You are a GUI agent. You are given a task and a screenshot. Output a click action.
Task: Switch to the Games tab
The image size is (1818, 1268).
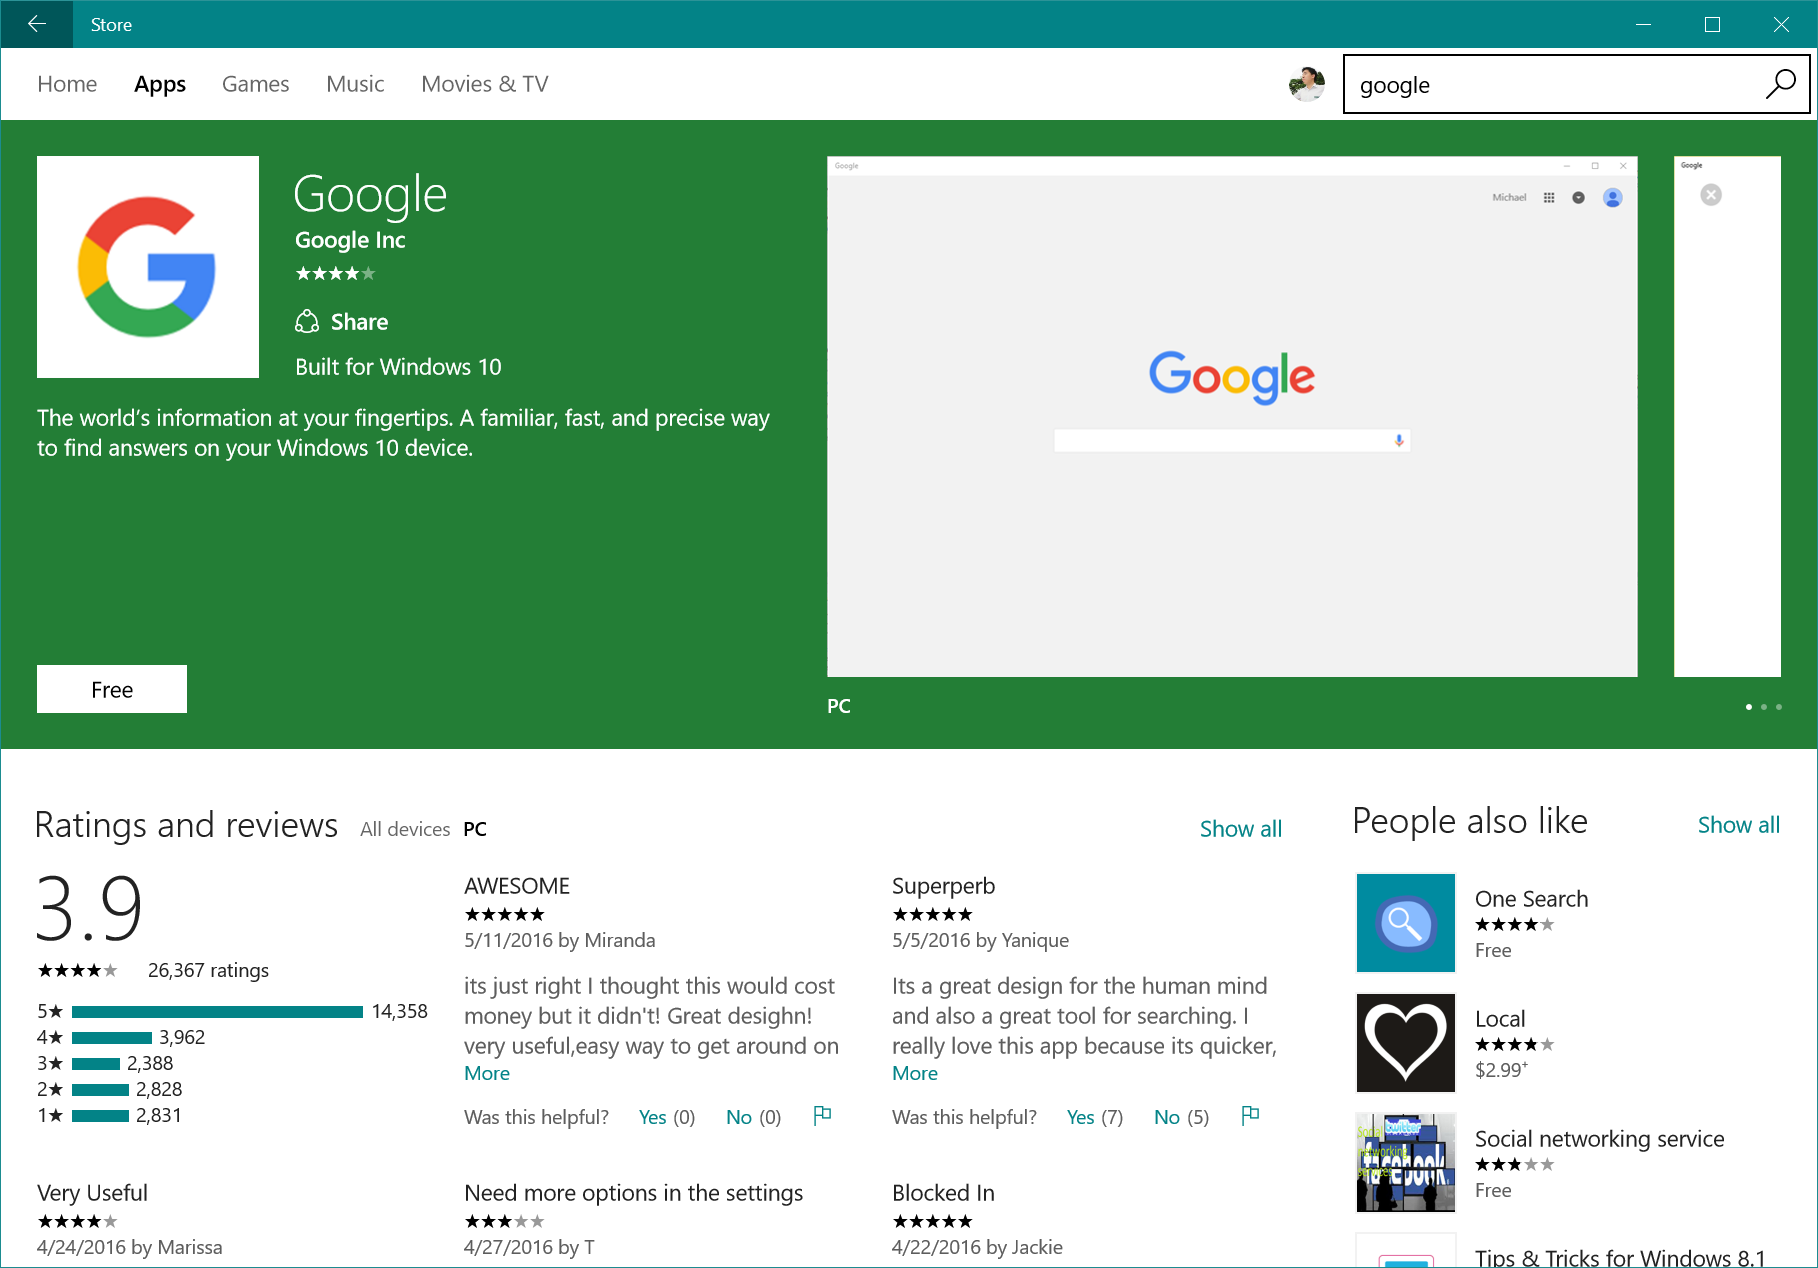pyautogui.click(x=255, y=84)
